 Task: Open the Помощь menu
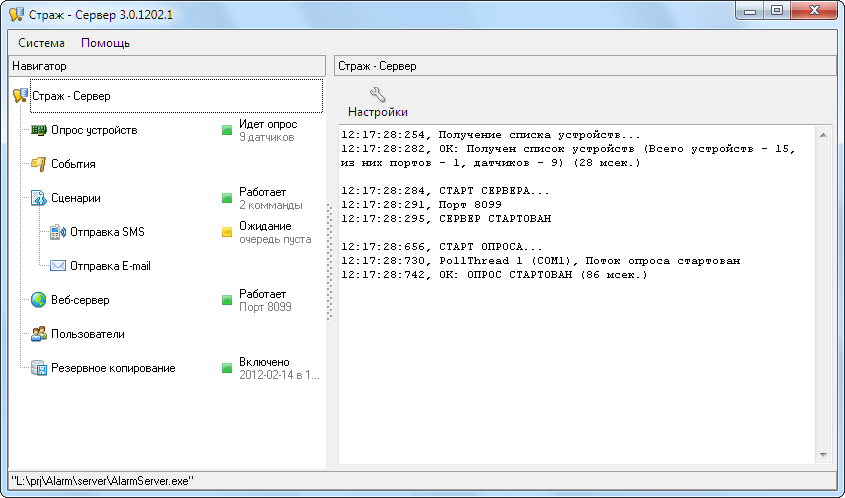(x=106, y=43)
